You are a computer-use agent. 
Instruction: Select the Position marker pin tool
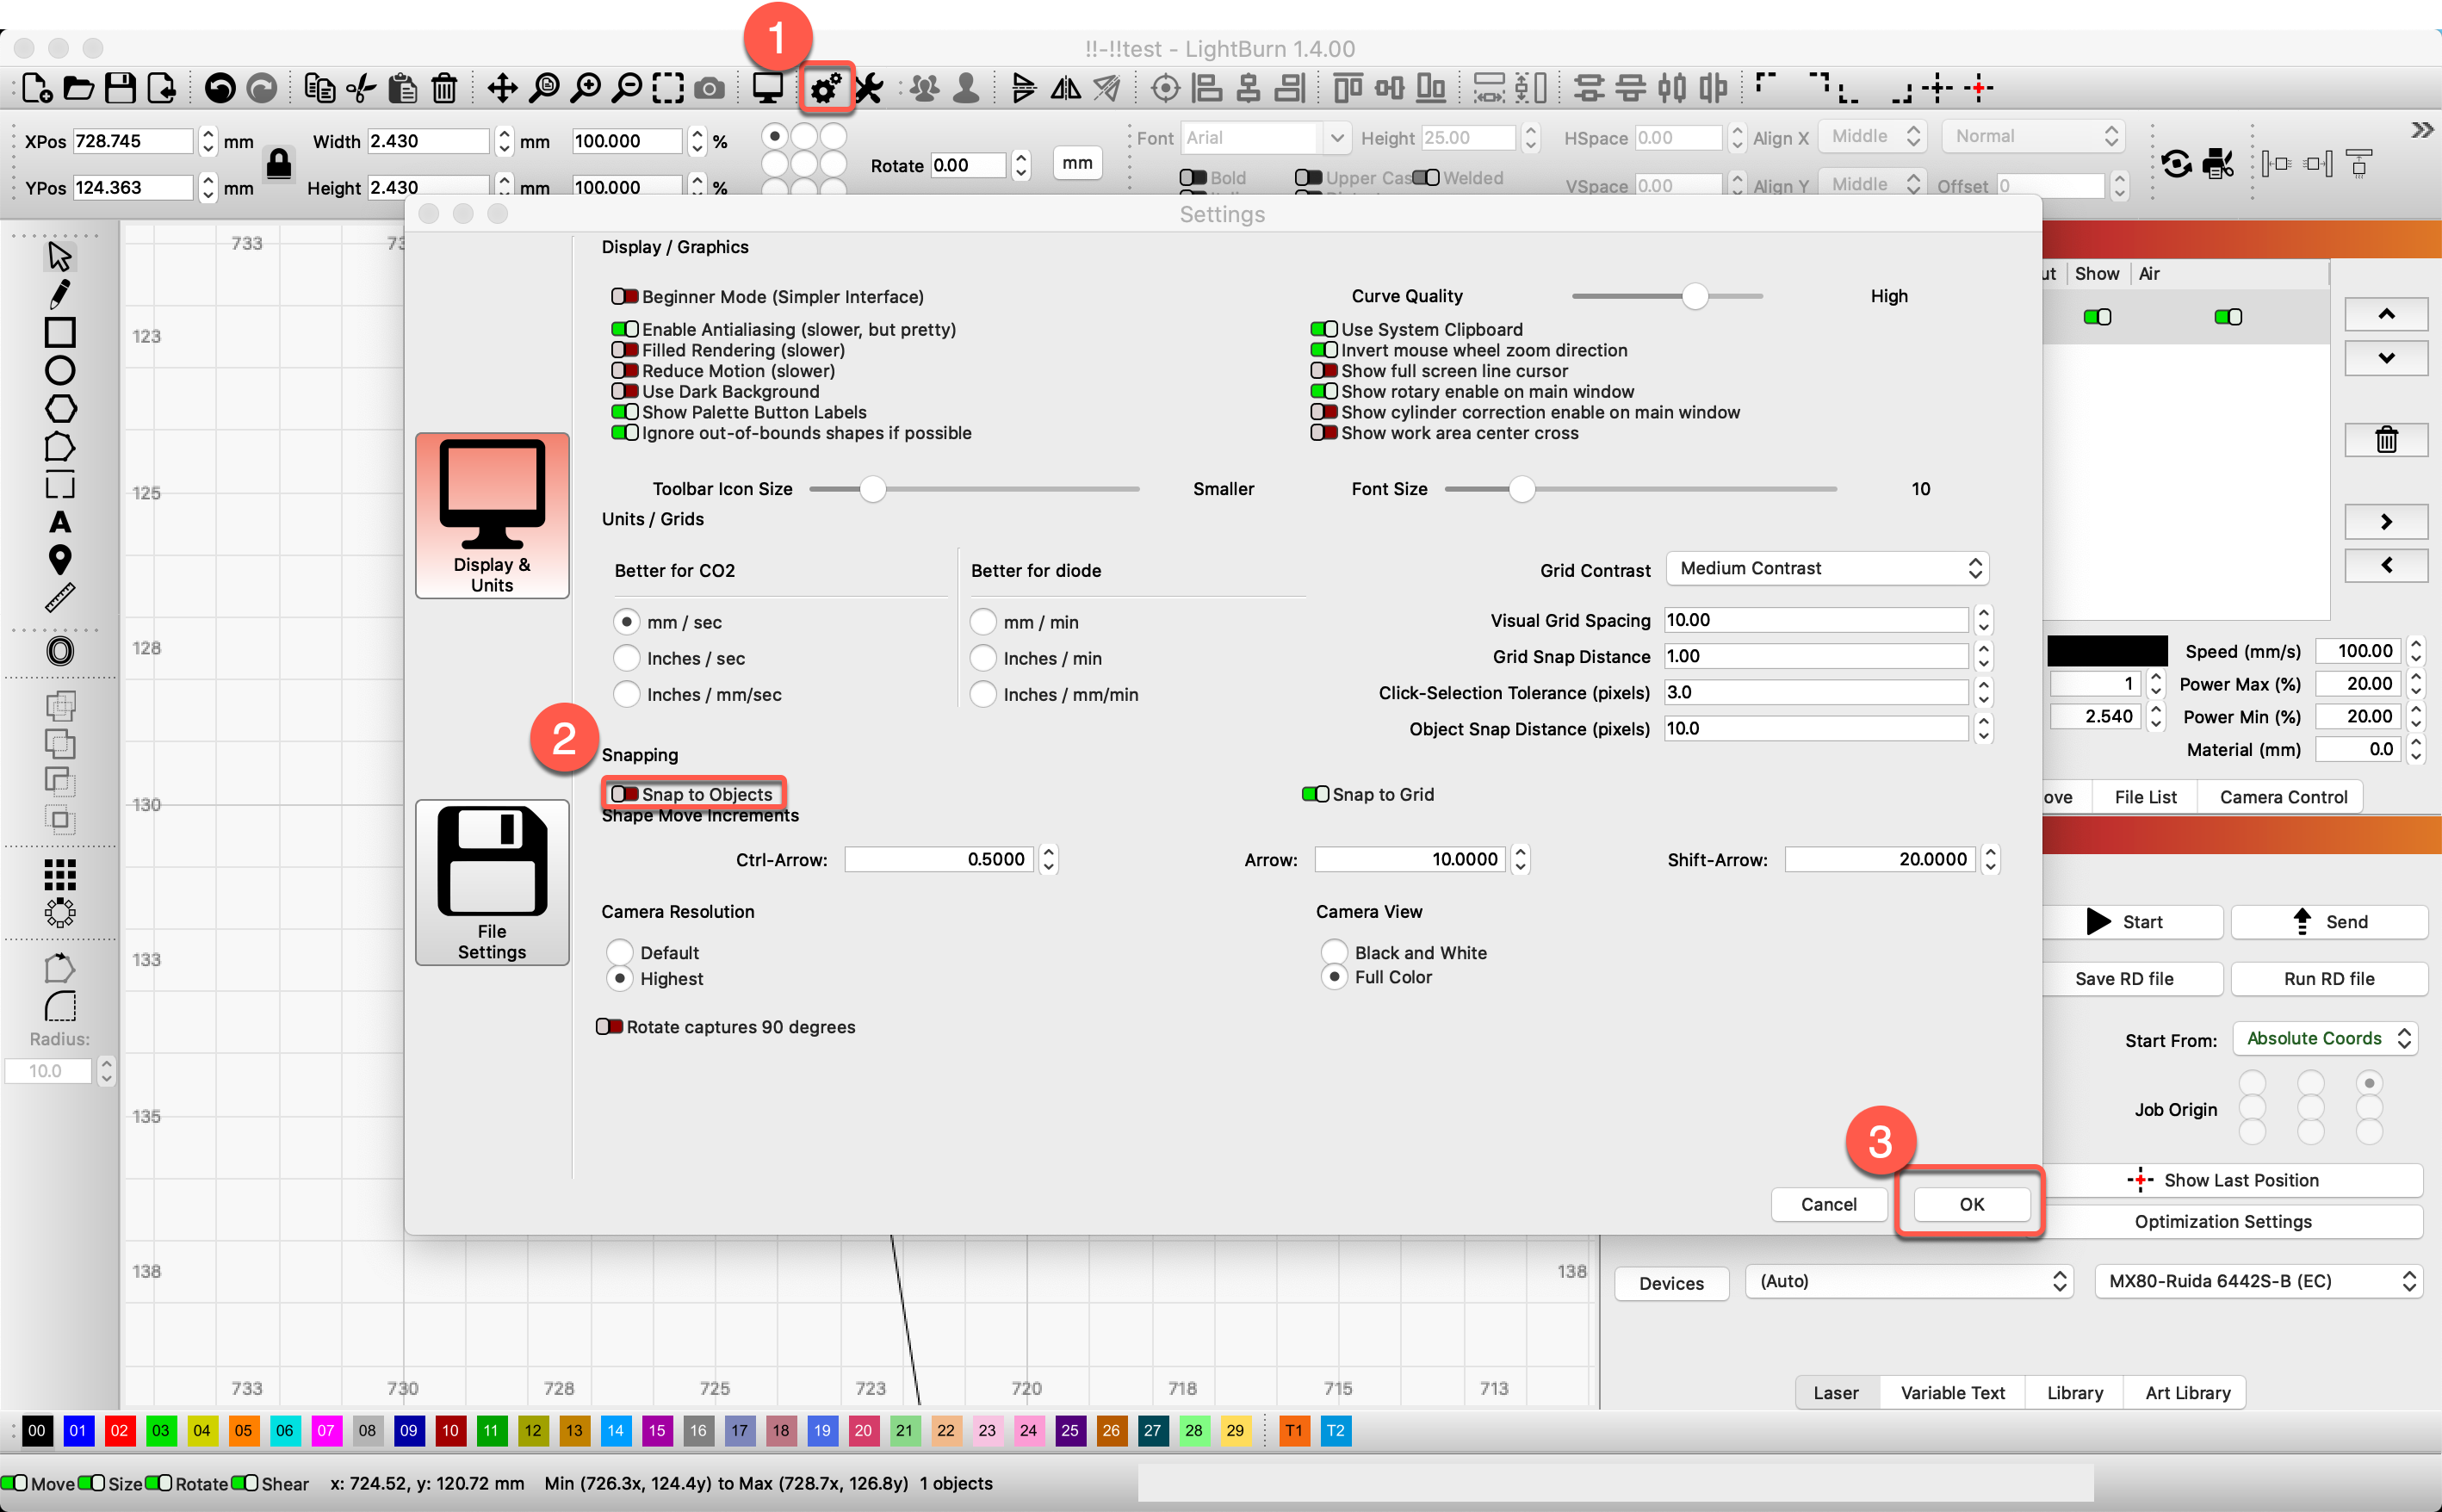[60, 560]
